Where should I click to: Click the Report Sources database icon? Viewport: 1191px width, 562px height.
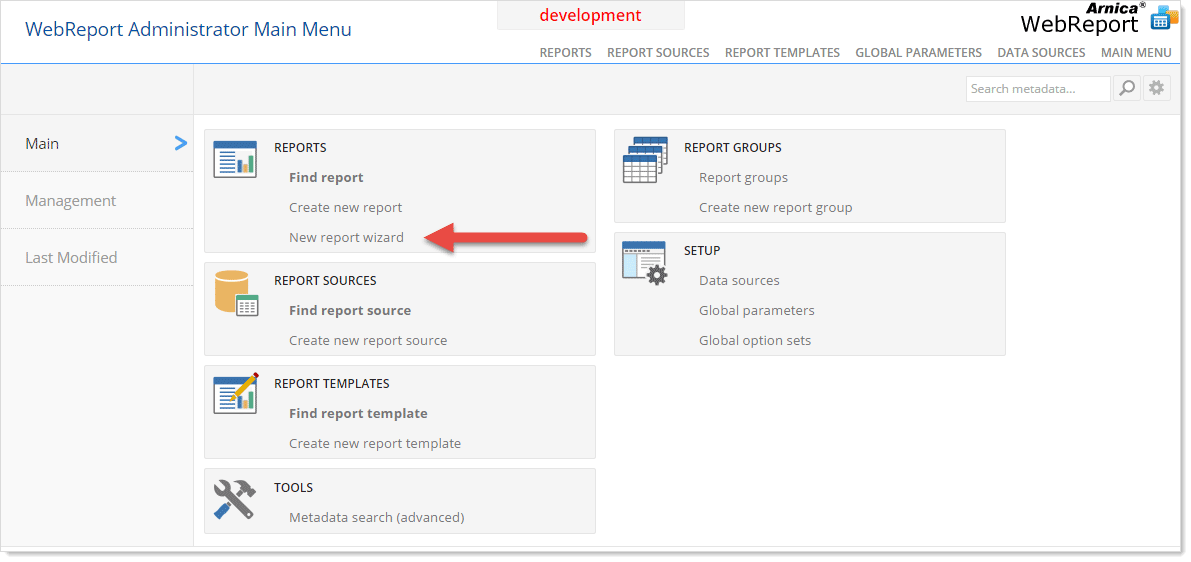pyautogui.click(x=236, y=293)
